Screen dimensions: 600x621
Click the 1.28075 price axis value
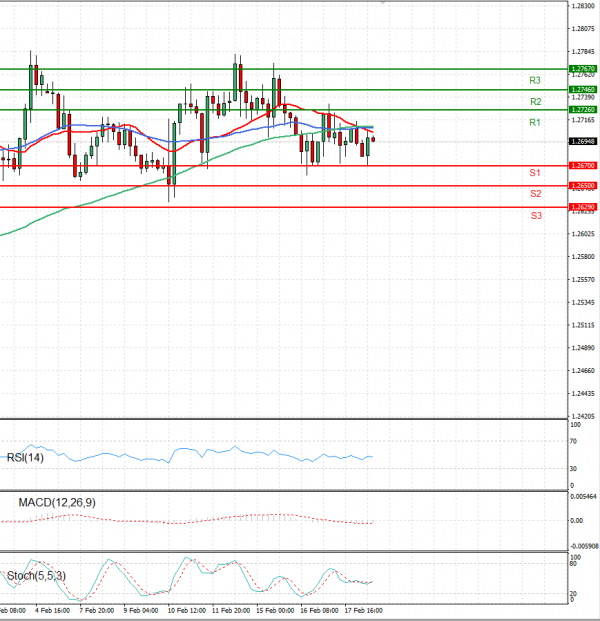point(583,29)
